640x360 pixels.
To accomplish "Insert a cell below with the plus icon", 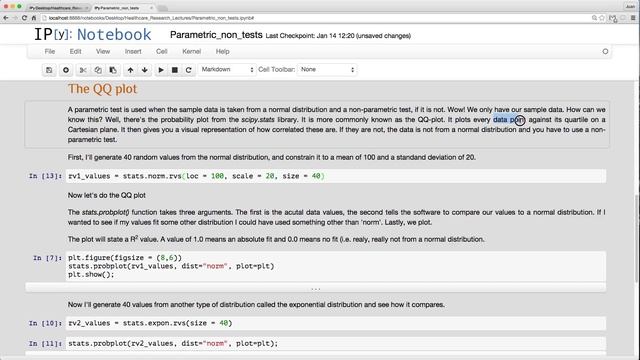I will point(66,70).
